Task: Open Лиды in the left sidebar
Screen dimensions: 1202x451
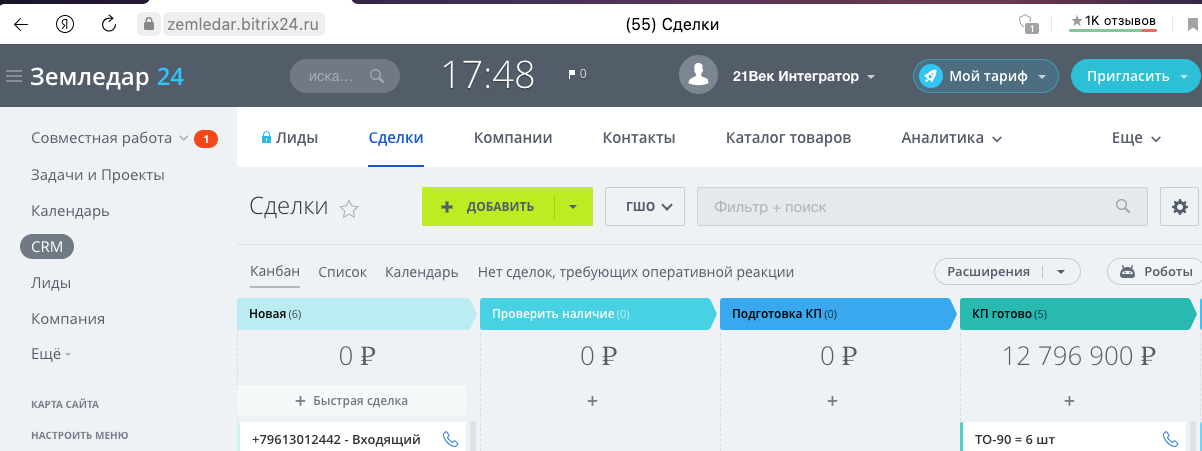Action: pos(51,283)
